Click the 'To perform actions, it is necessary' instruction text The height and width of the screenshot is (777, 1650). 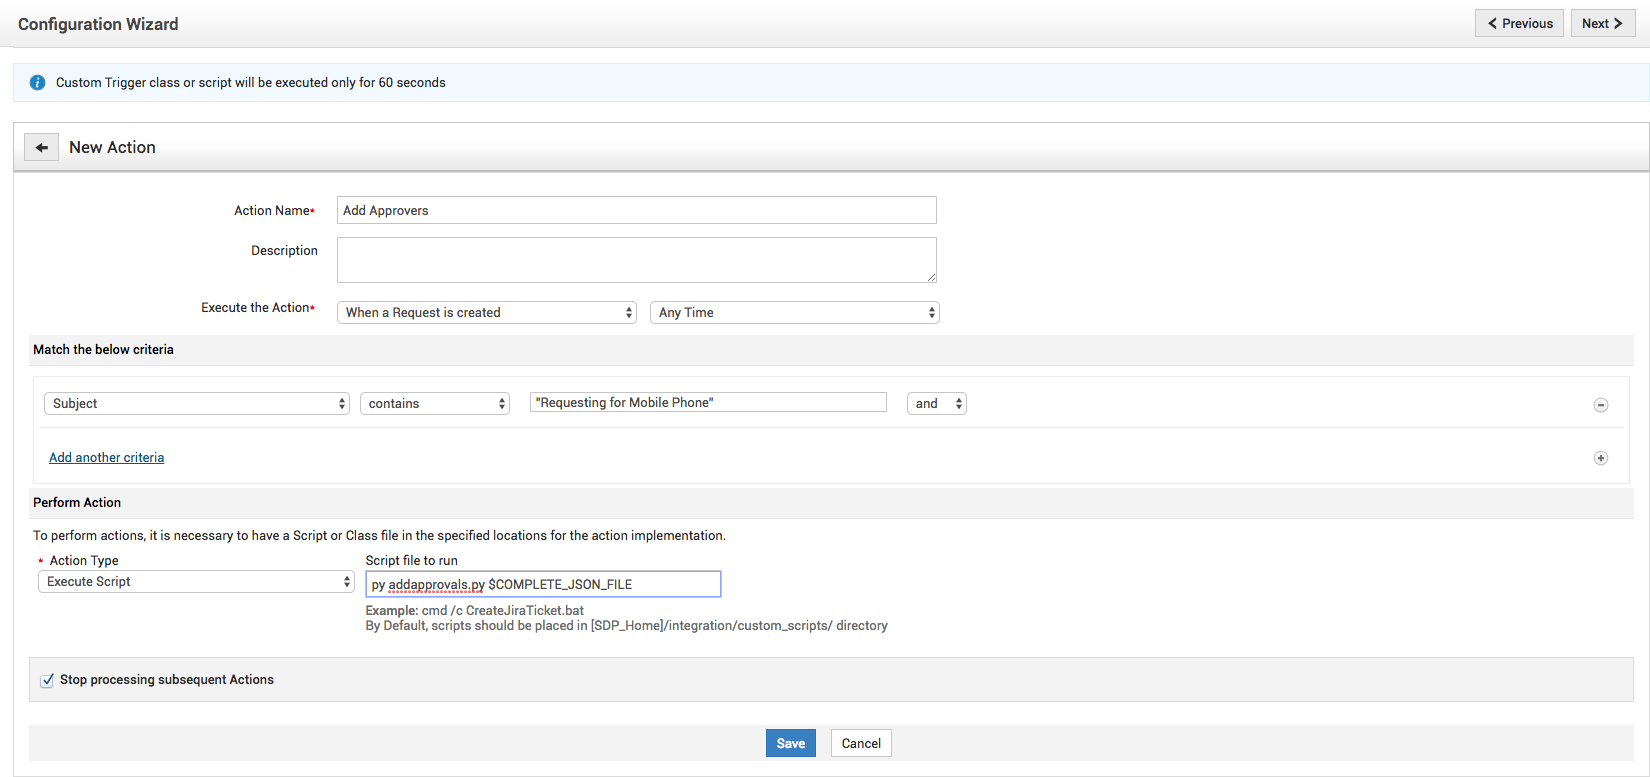[x=379, y=536]
